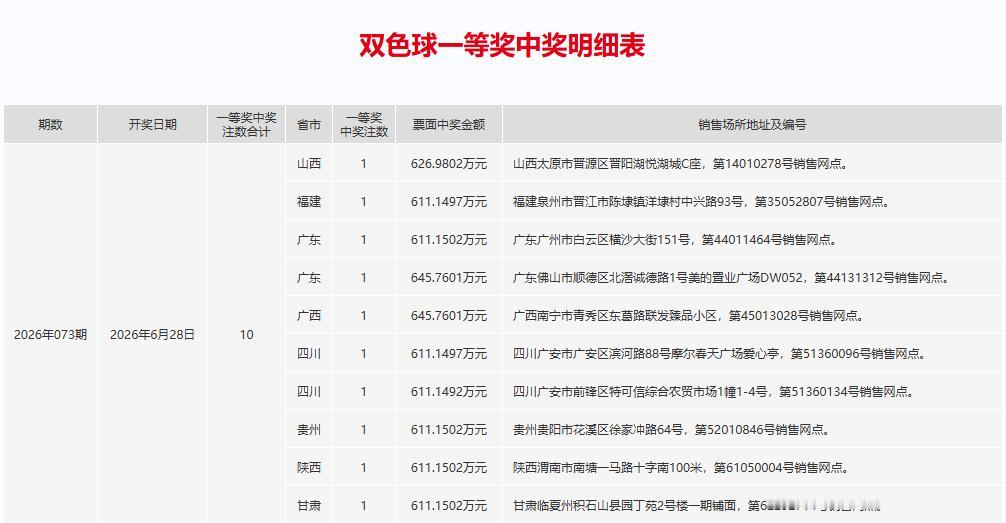
Task: Click the 广东广州市白云区横沙大街151号 address
Action: [675, 239]
